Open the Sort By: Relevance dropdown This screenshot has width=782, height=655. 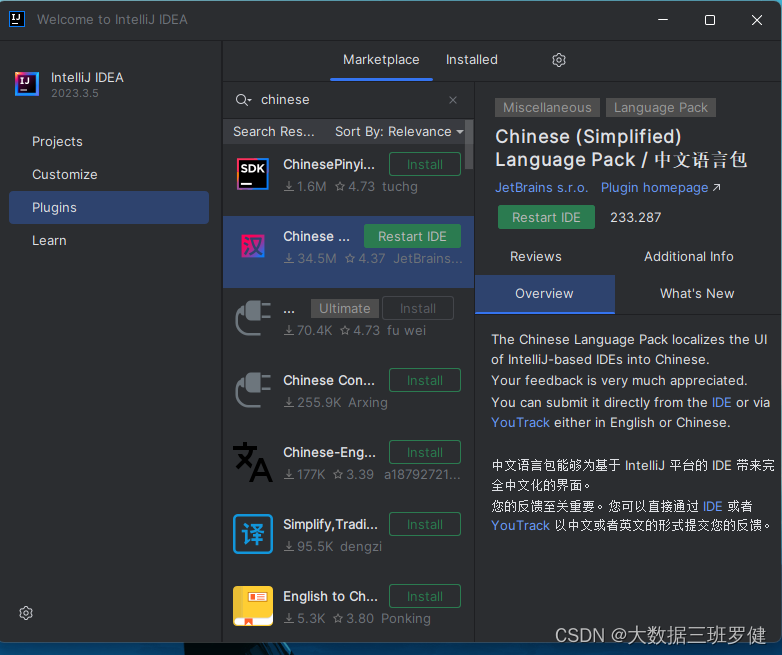(x=399, y=132)
